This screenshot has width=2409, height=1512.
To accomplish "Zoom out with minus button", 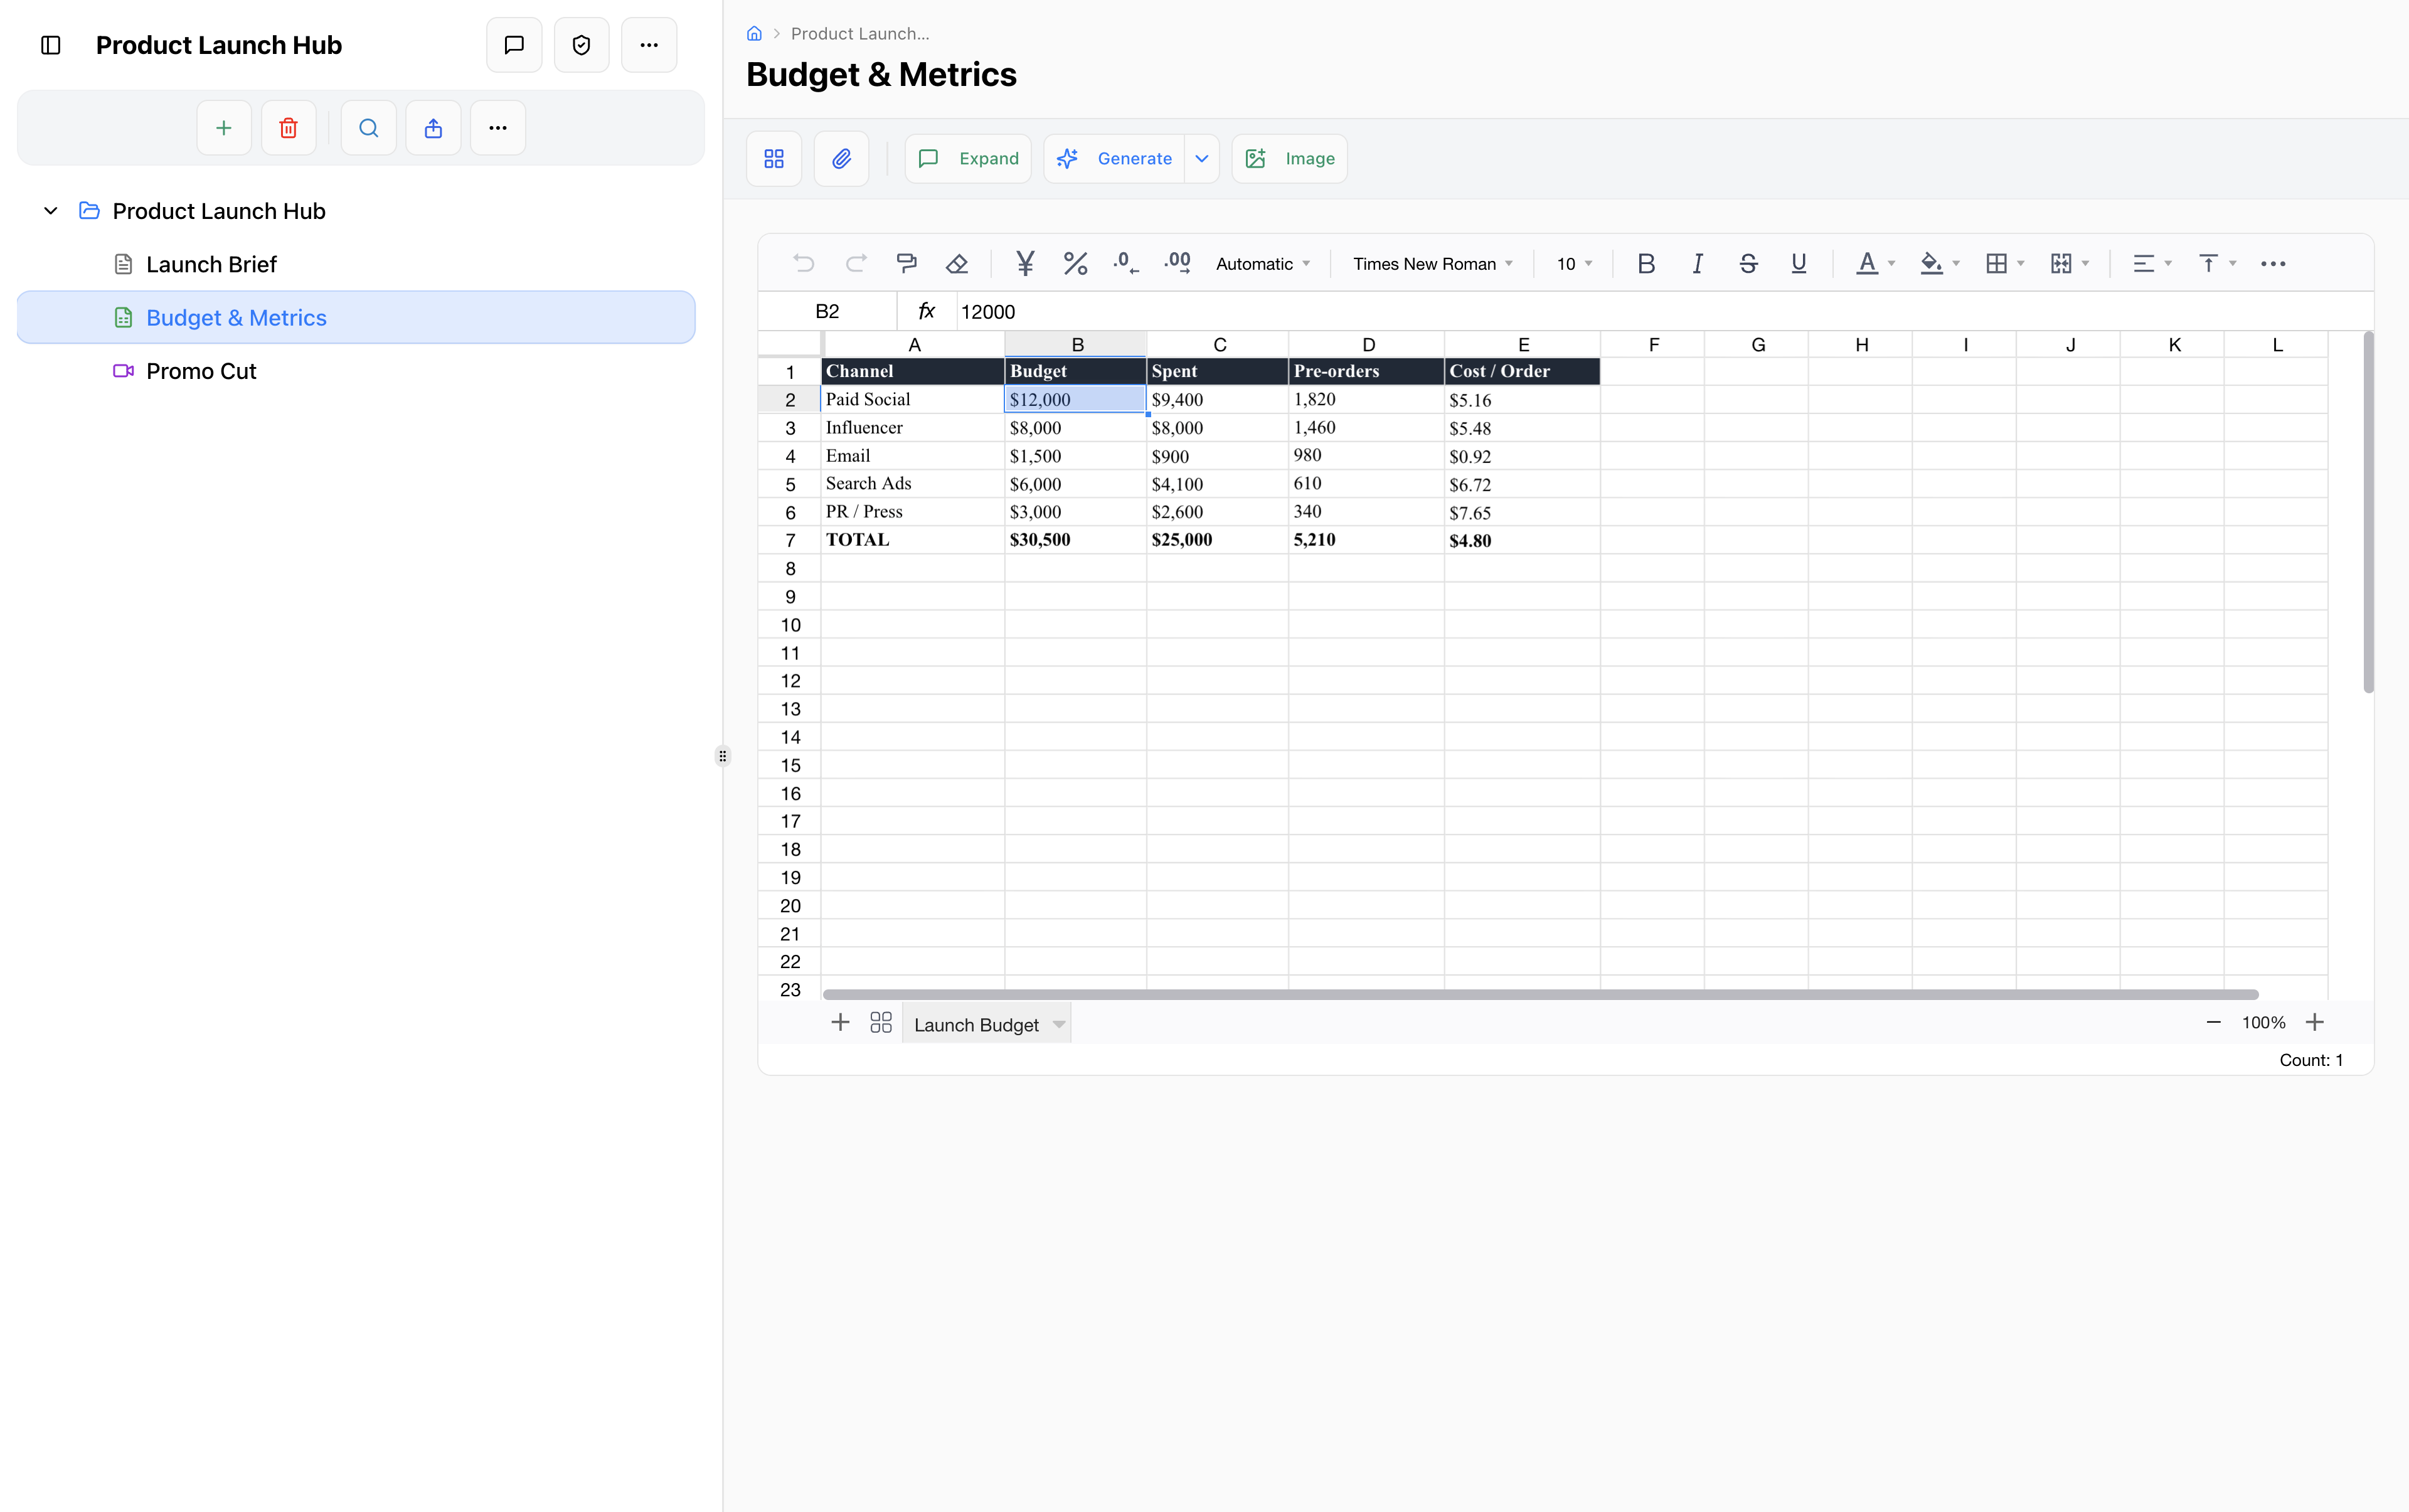I will pyautogui.click(x=2214, y=1022).
